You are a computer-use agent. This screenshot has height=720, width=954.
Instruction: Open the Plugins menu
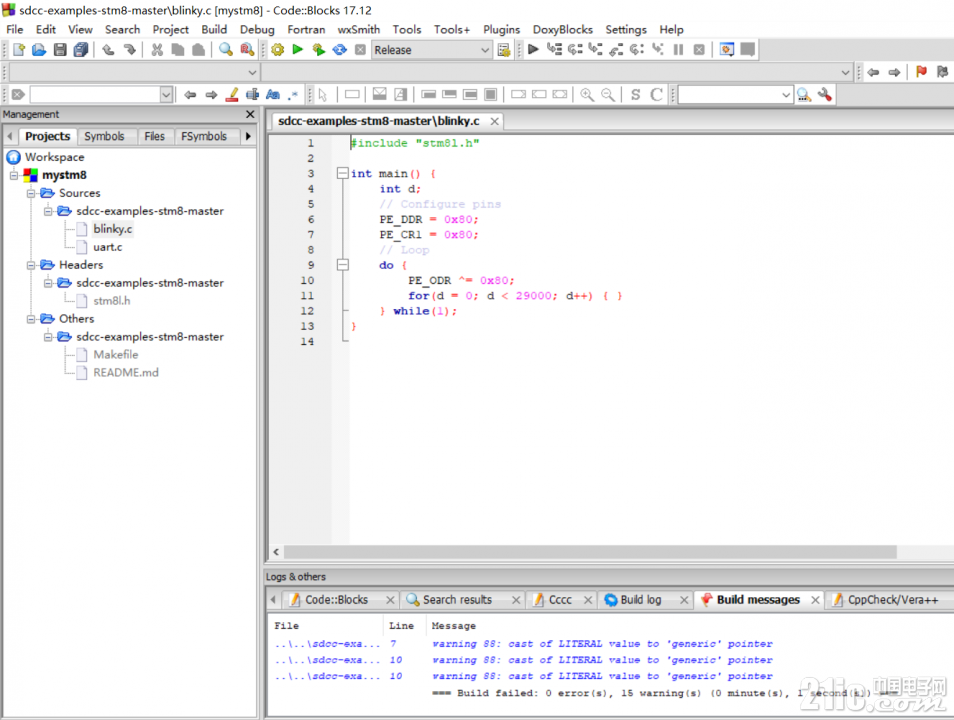tap(501, 29)
